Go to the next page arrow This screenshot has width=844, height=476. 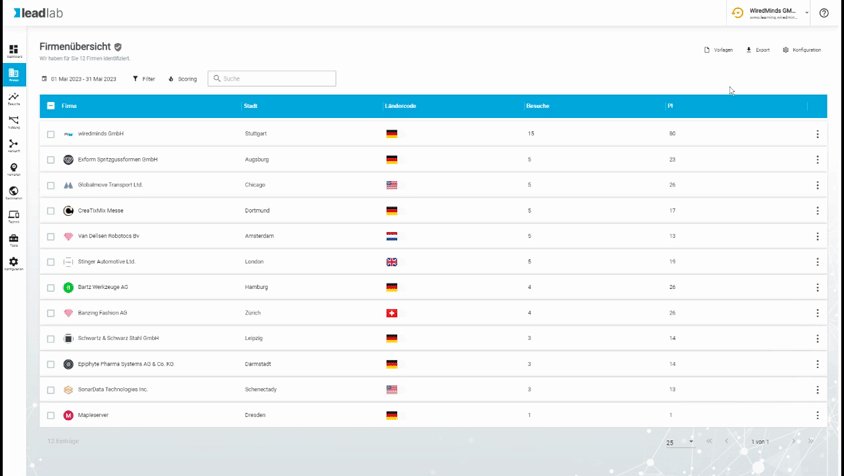click(793, 442)
